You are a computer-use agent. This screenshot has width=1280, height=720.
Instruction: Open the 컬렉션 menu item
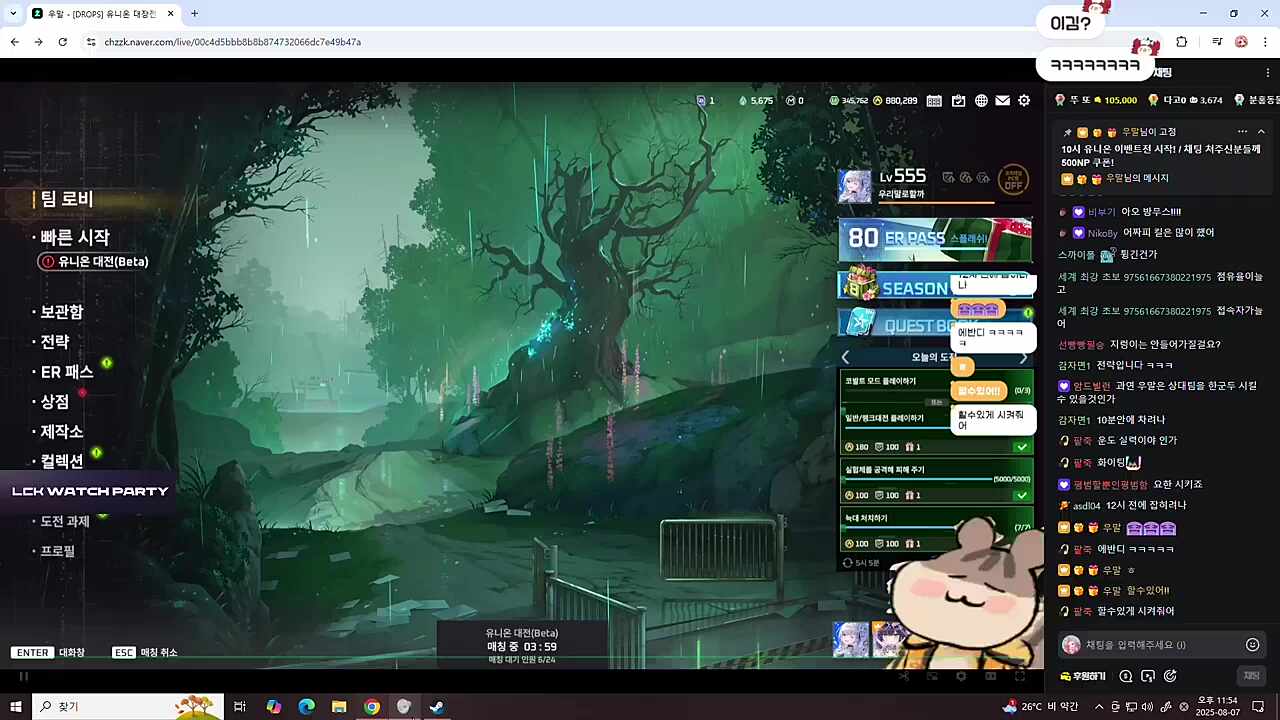point(62,462)
